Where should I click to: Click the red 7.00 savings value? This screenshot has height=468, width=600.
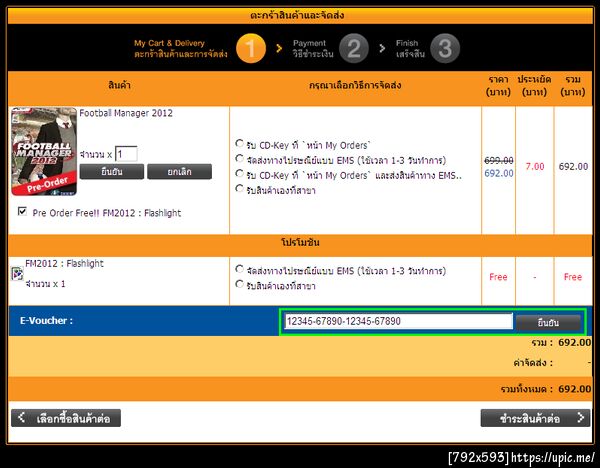535,166
